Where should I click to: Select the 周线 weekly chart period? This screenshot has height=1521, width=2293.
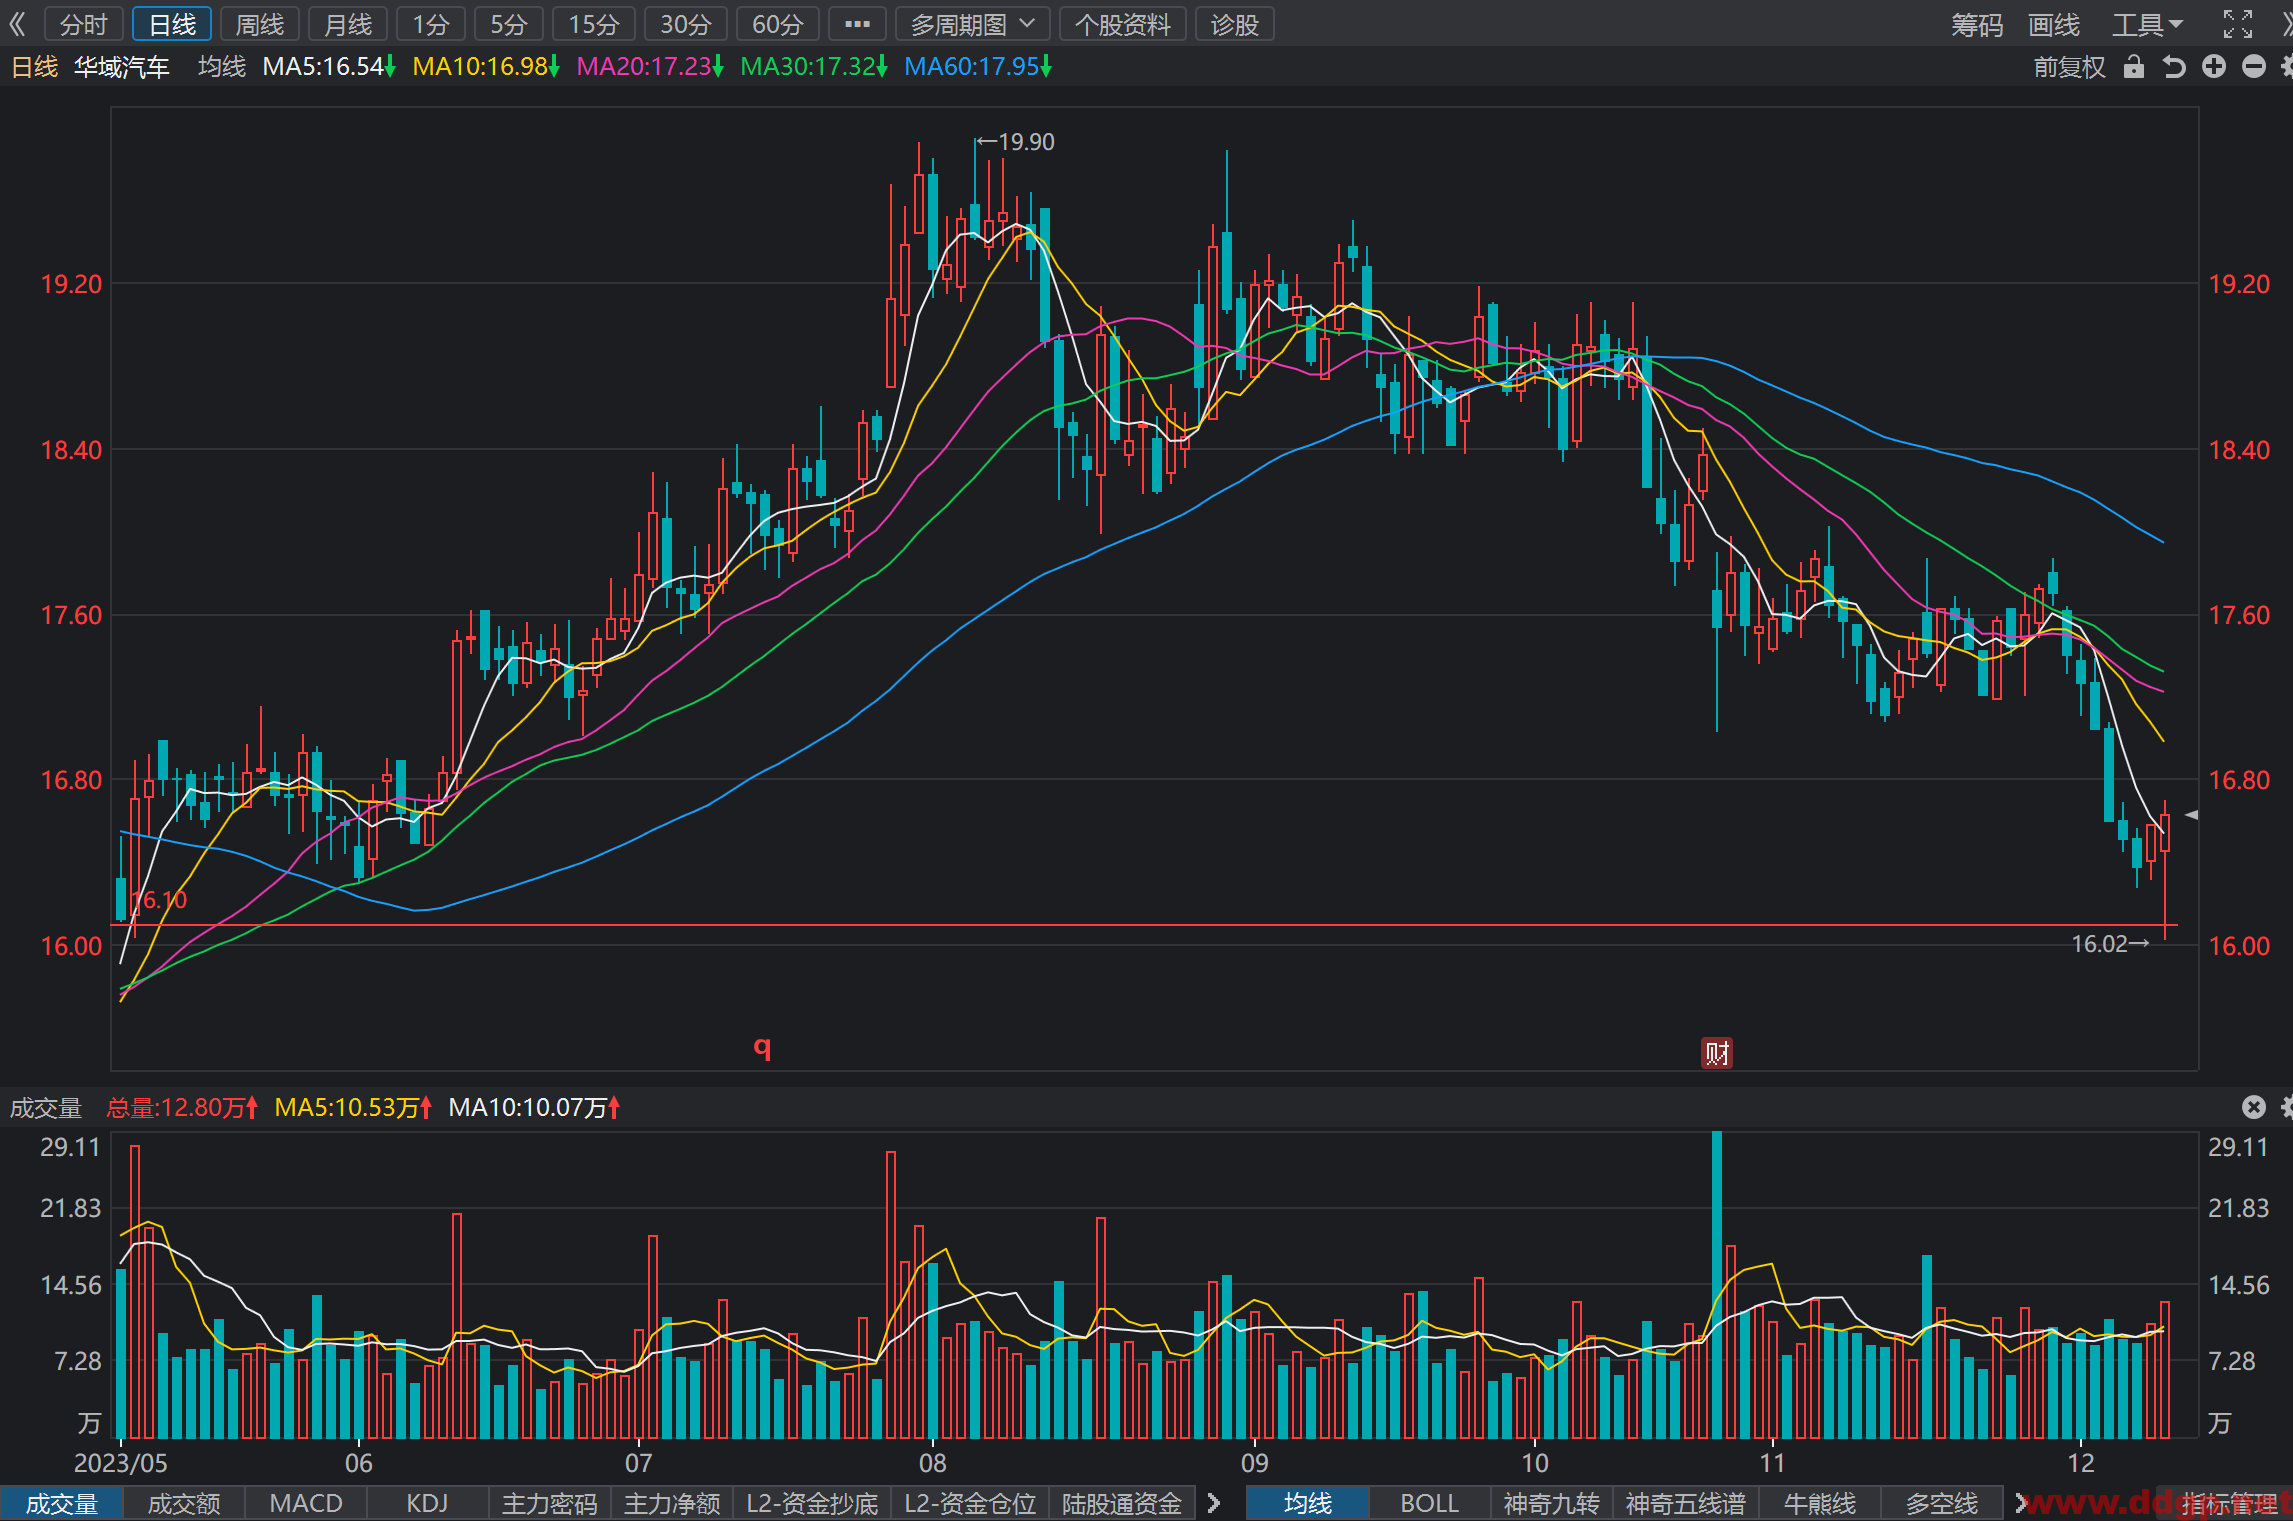pyautogui.click(x=260, y=24)
